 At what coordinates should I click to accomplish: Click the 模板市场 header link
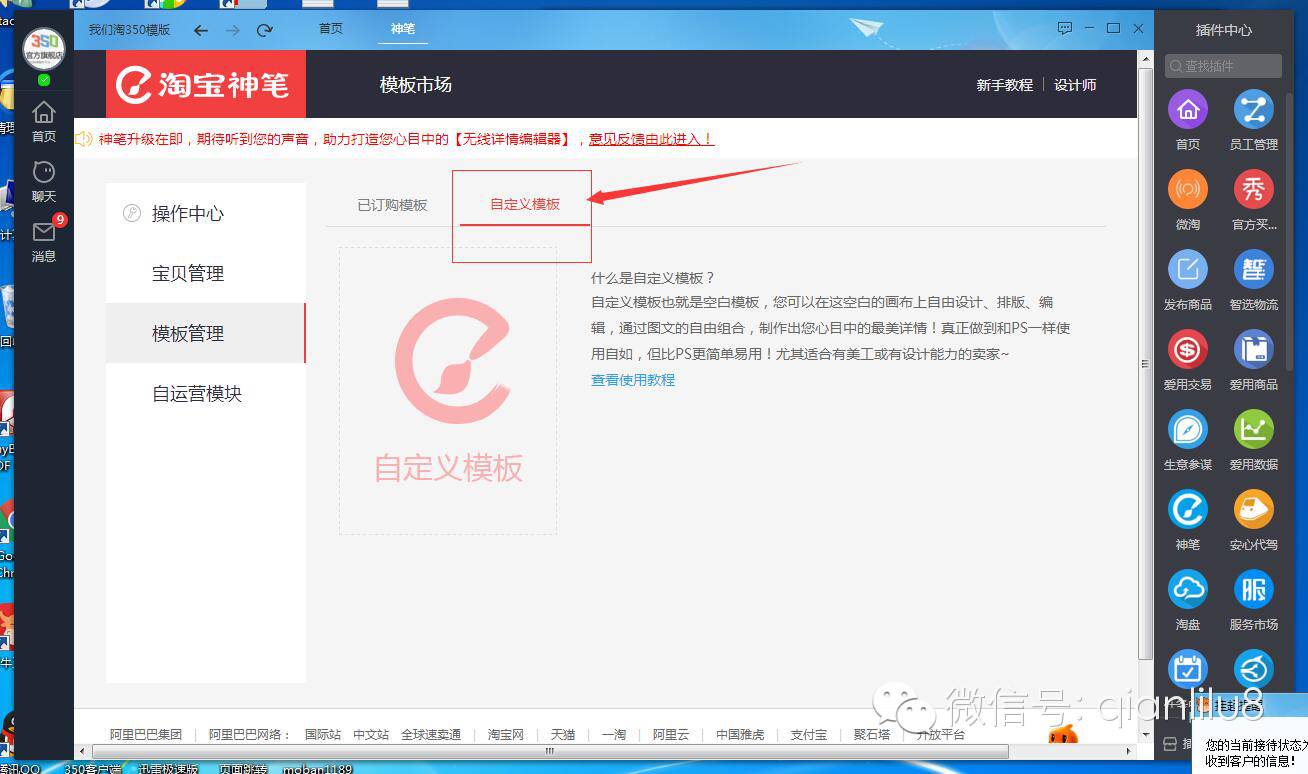coord(416,85)
